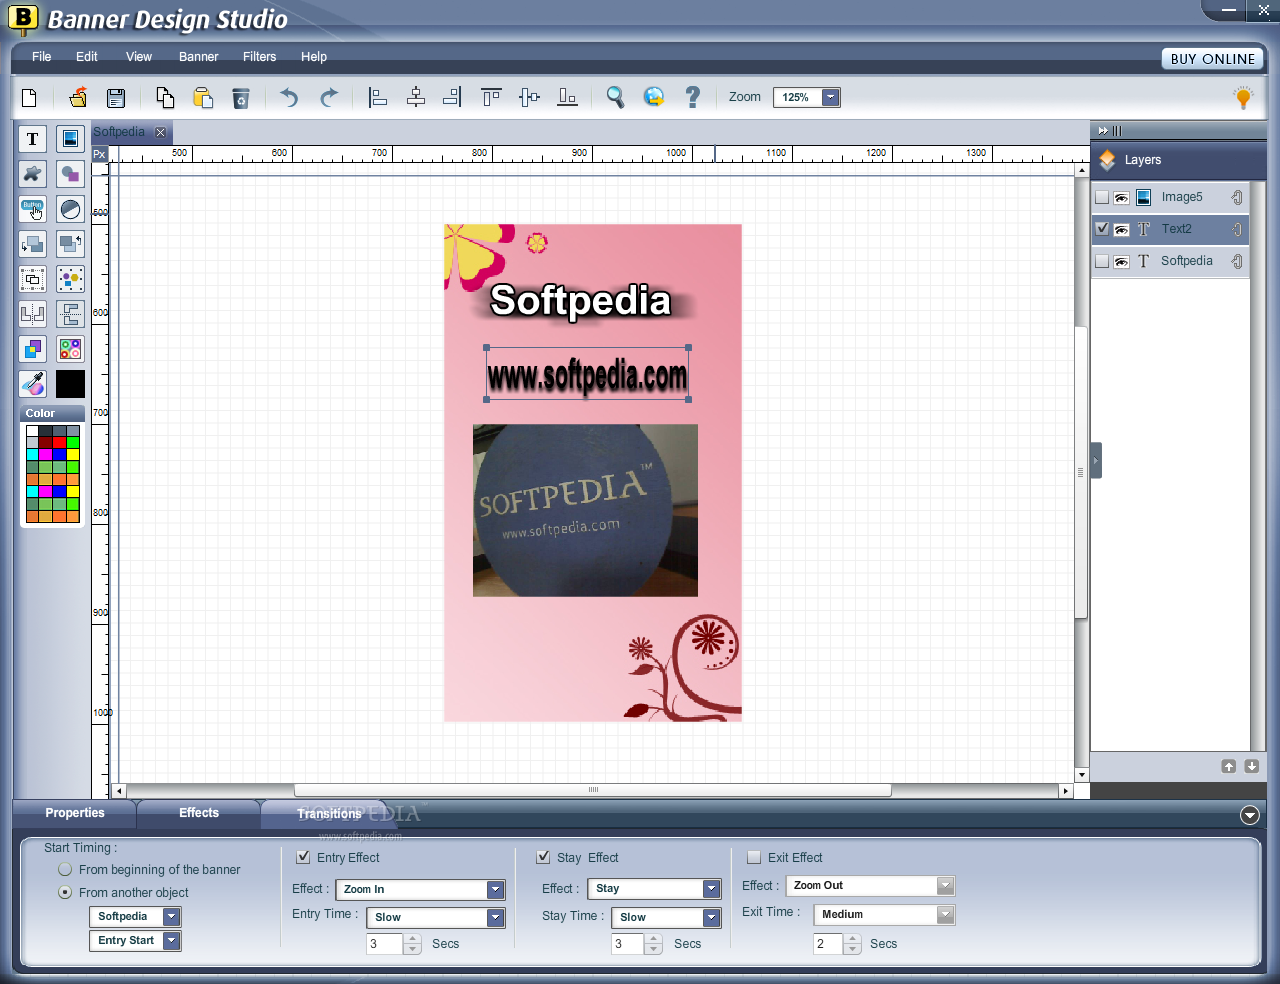Redo the last action
Image resolution: width=1280 pixels, height=984 pixels.
[x=328, y=97]
